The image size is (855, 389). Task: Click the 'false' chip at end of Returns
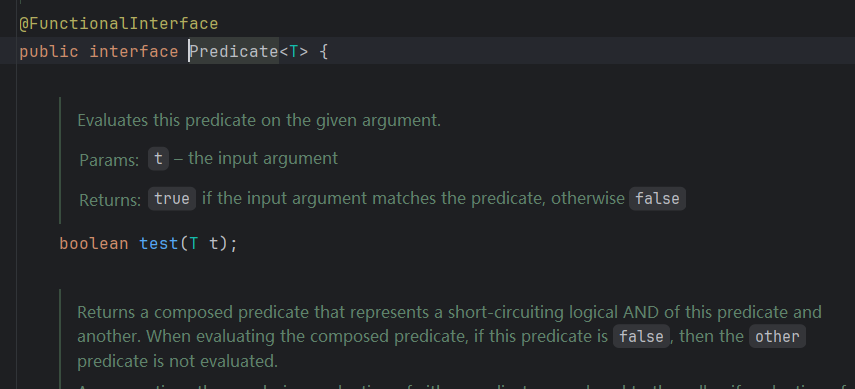657,199
